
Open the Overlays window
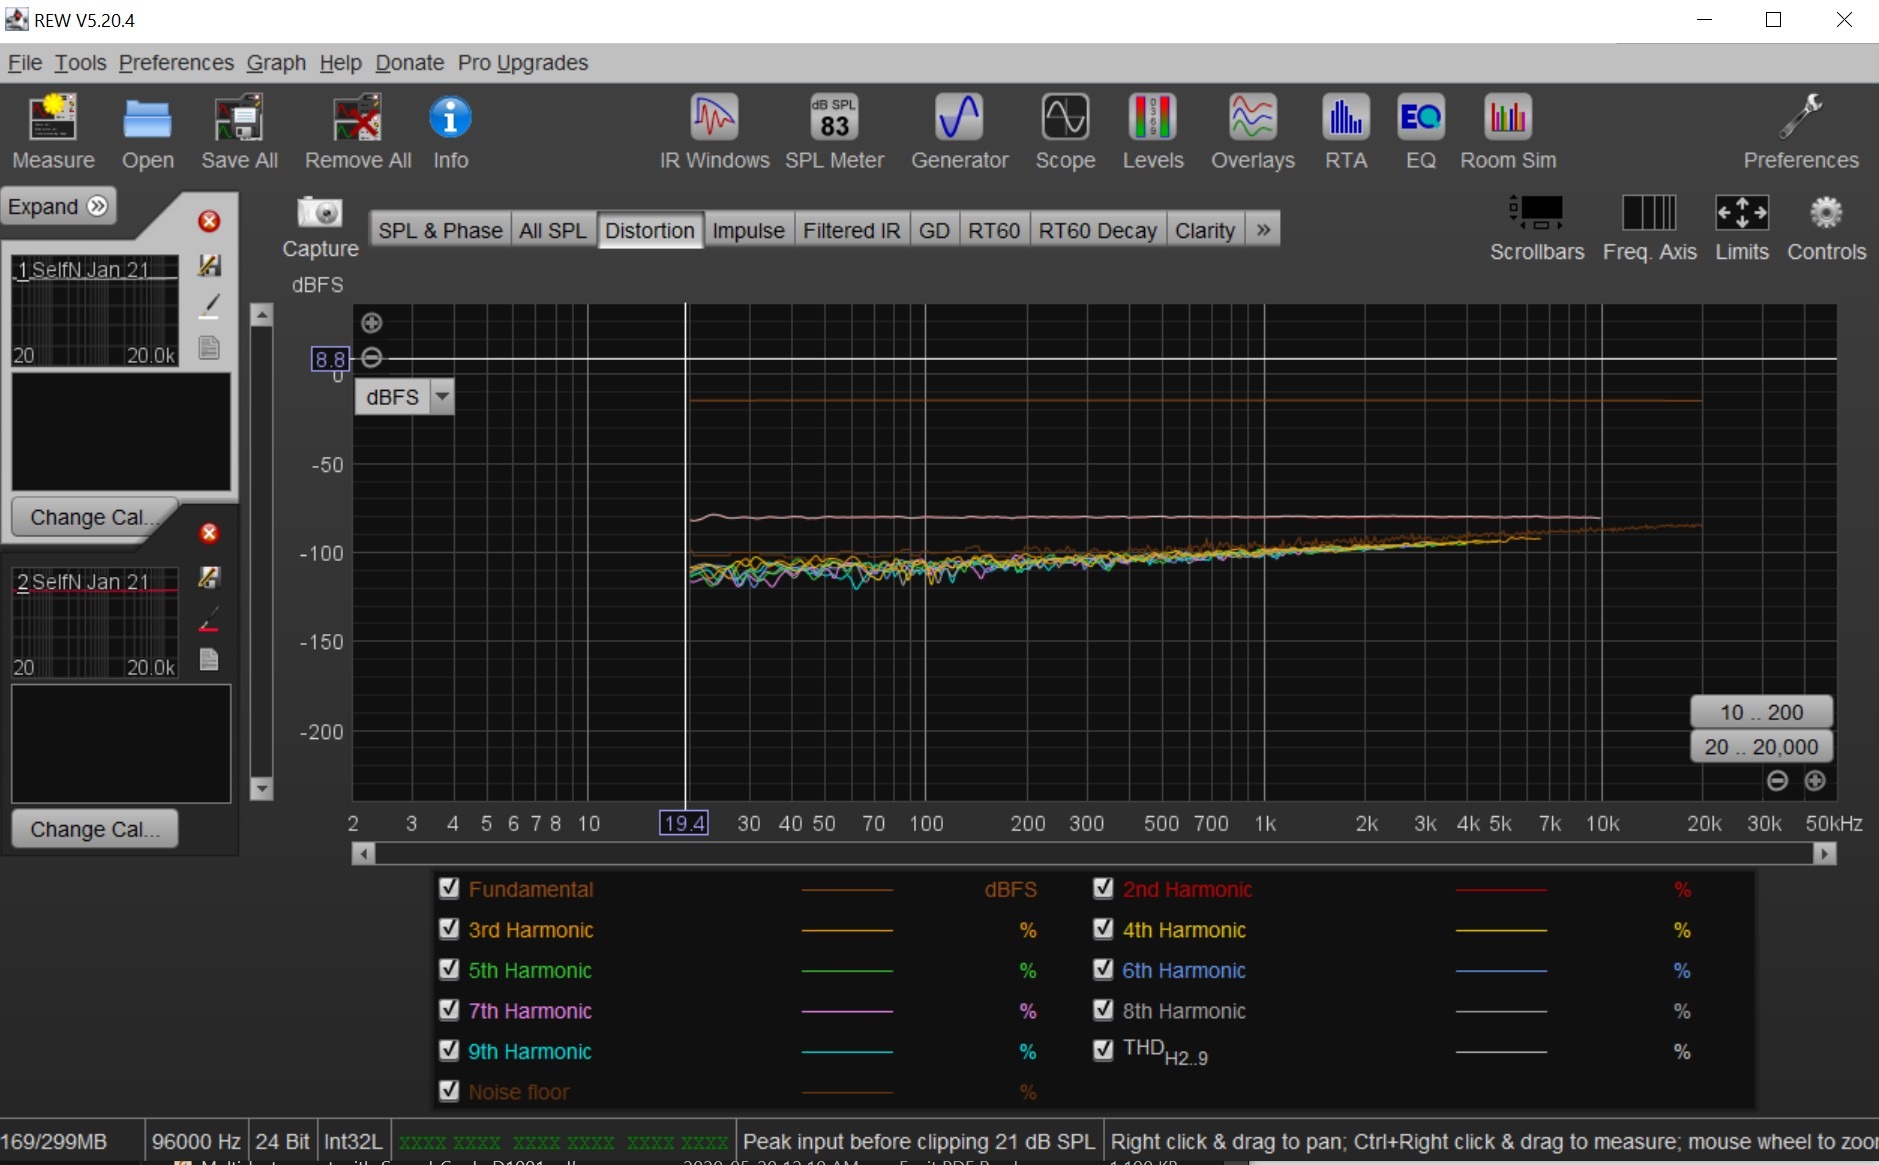(1252, 131)
